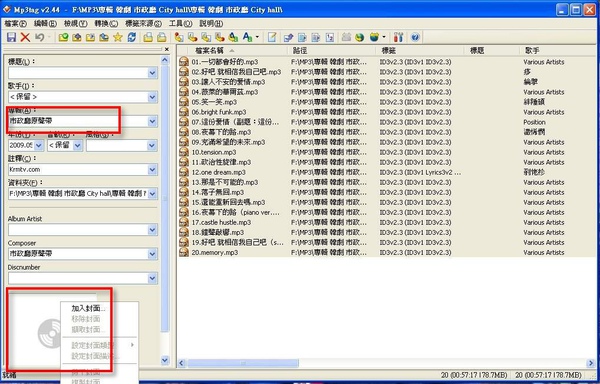The width and height of the screenshot is (600, 384).
Task: Open help with the blue question mark icon
Action: (416, 37)
